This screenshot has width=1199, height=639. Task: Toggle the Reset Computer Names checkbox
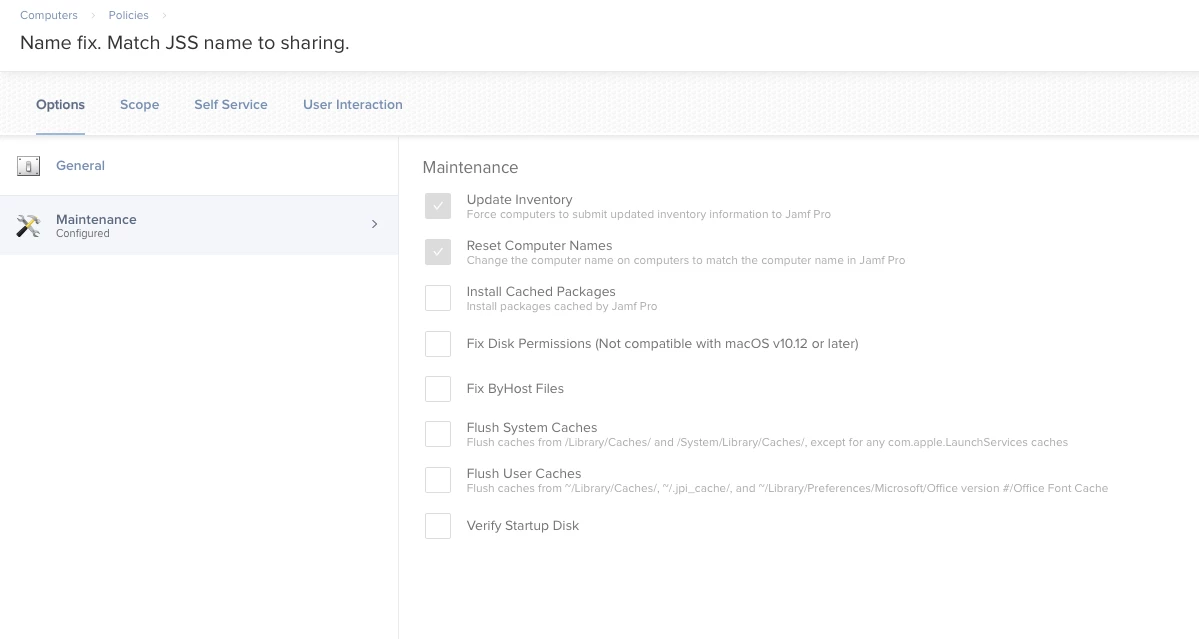pyautogui.click(x=438, y=252)
